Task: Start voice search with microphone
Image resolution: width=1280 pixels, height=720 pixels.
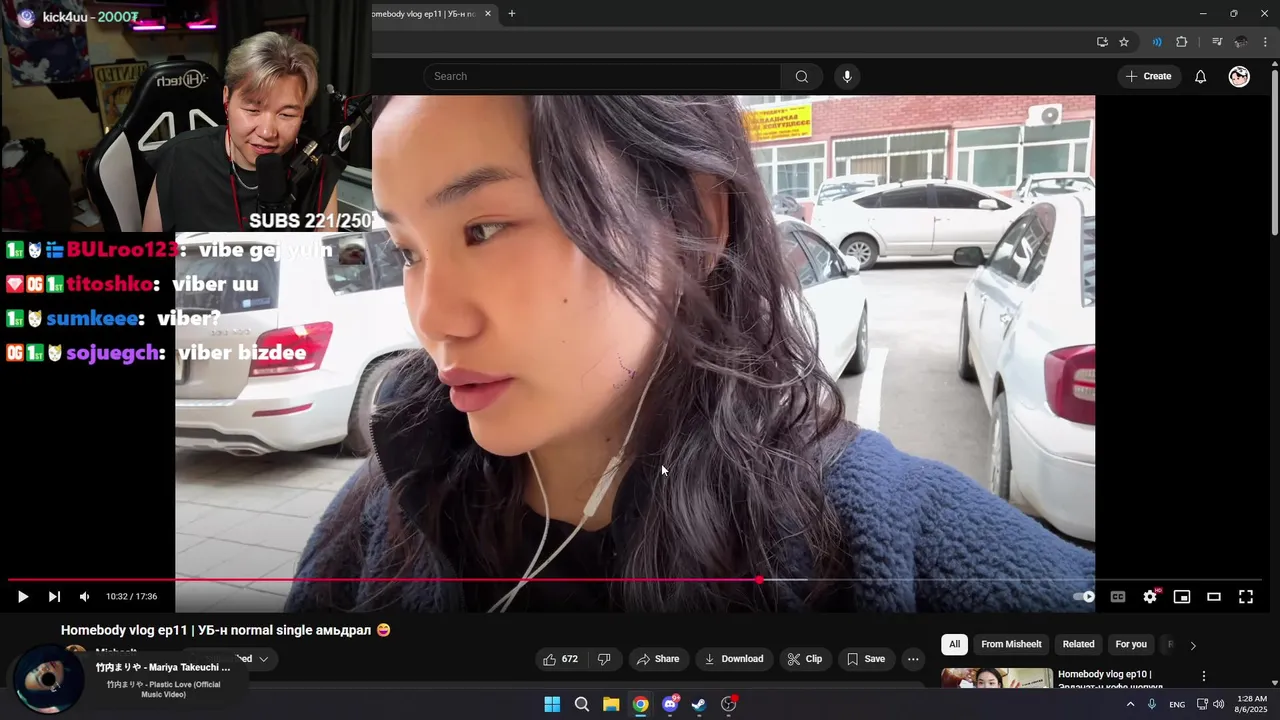Action: tap(847, 76)
